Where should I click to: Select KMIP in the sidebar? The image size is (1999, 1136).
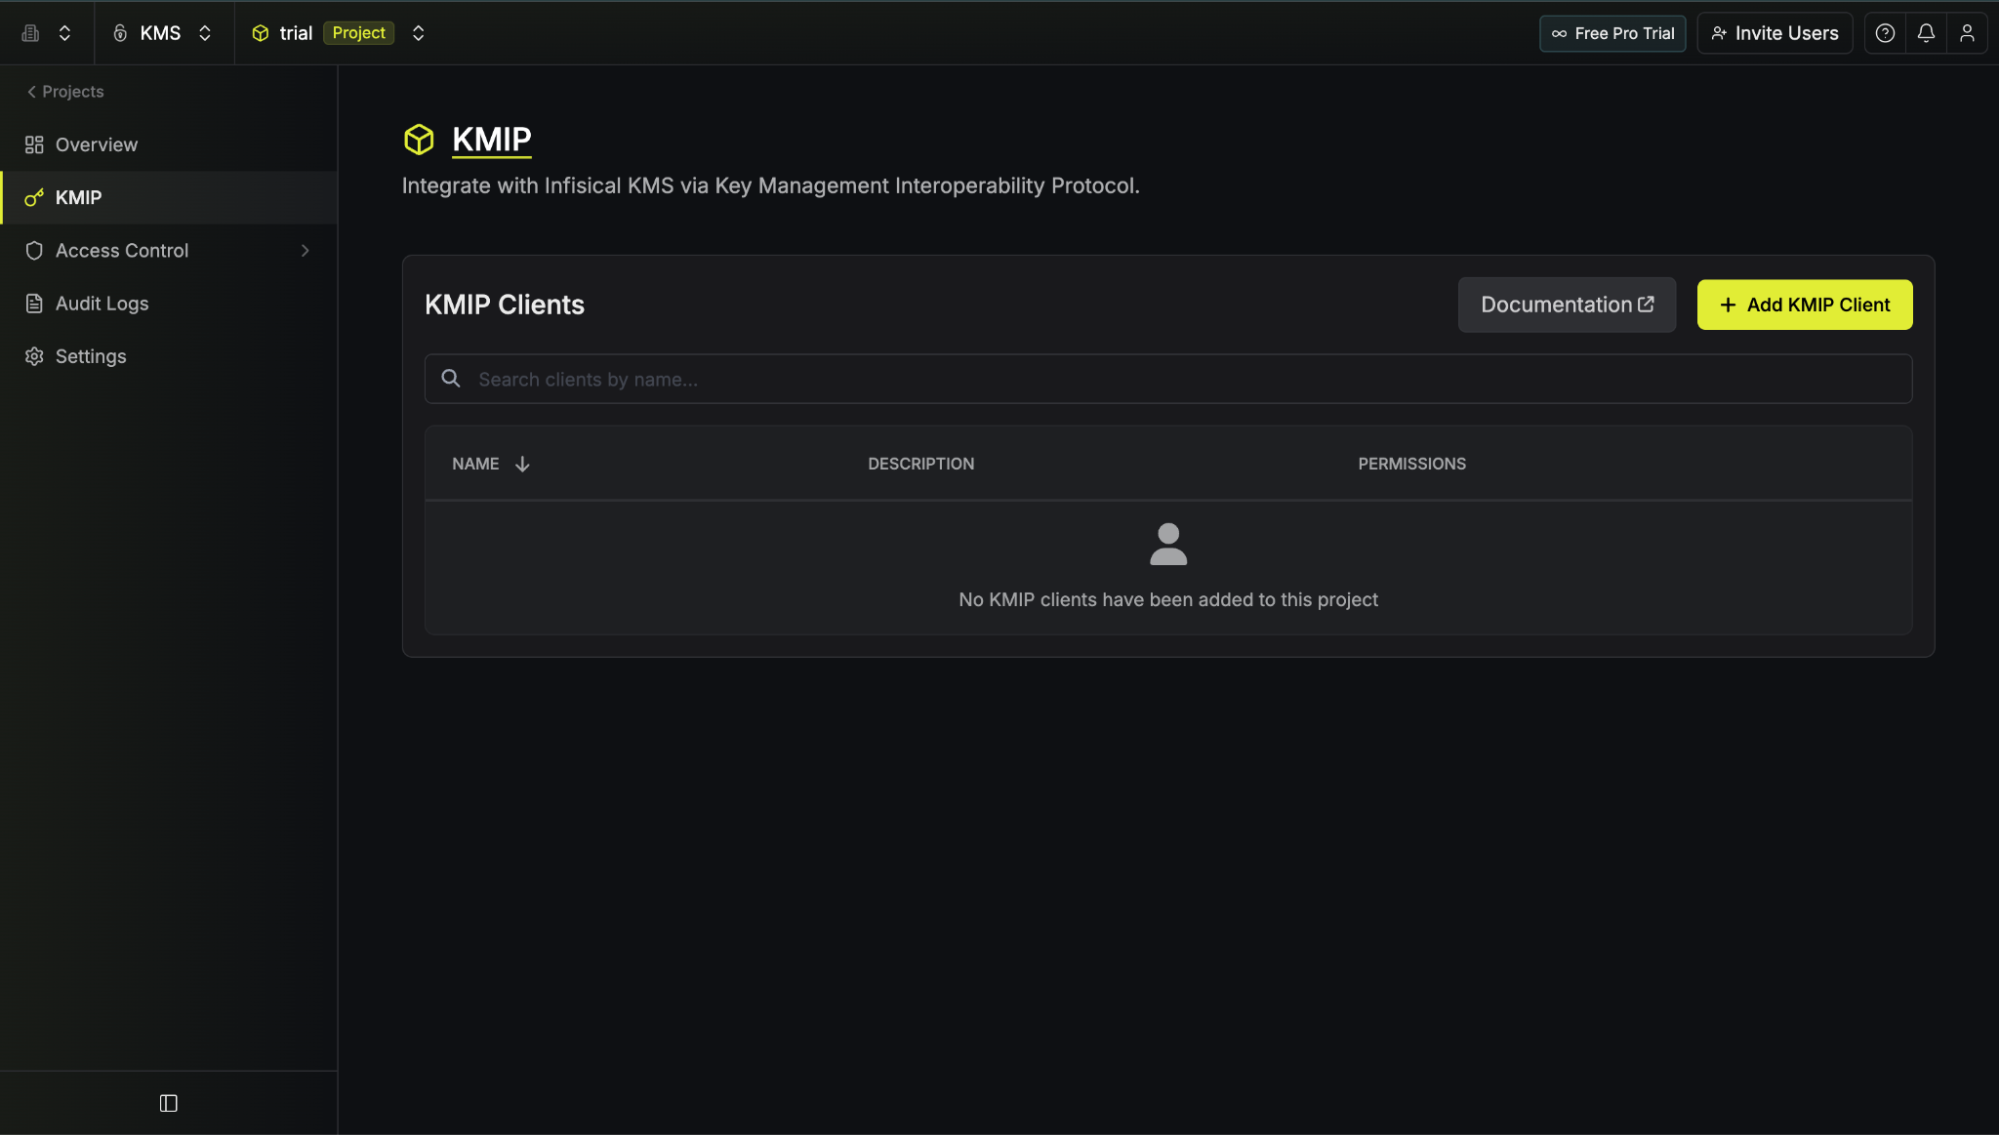pyautogui.click(x=169, y=198)
